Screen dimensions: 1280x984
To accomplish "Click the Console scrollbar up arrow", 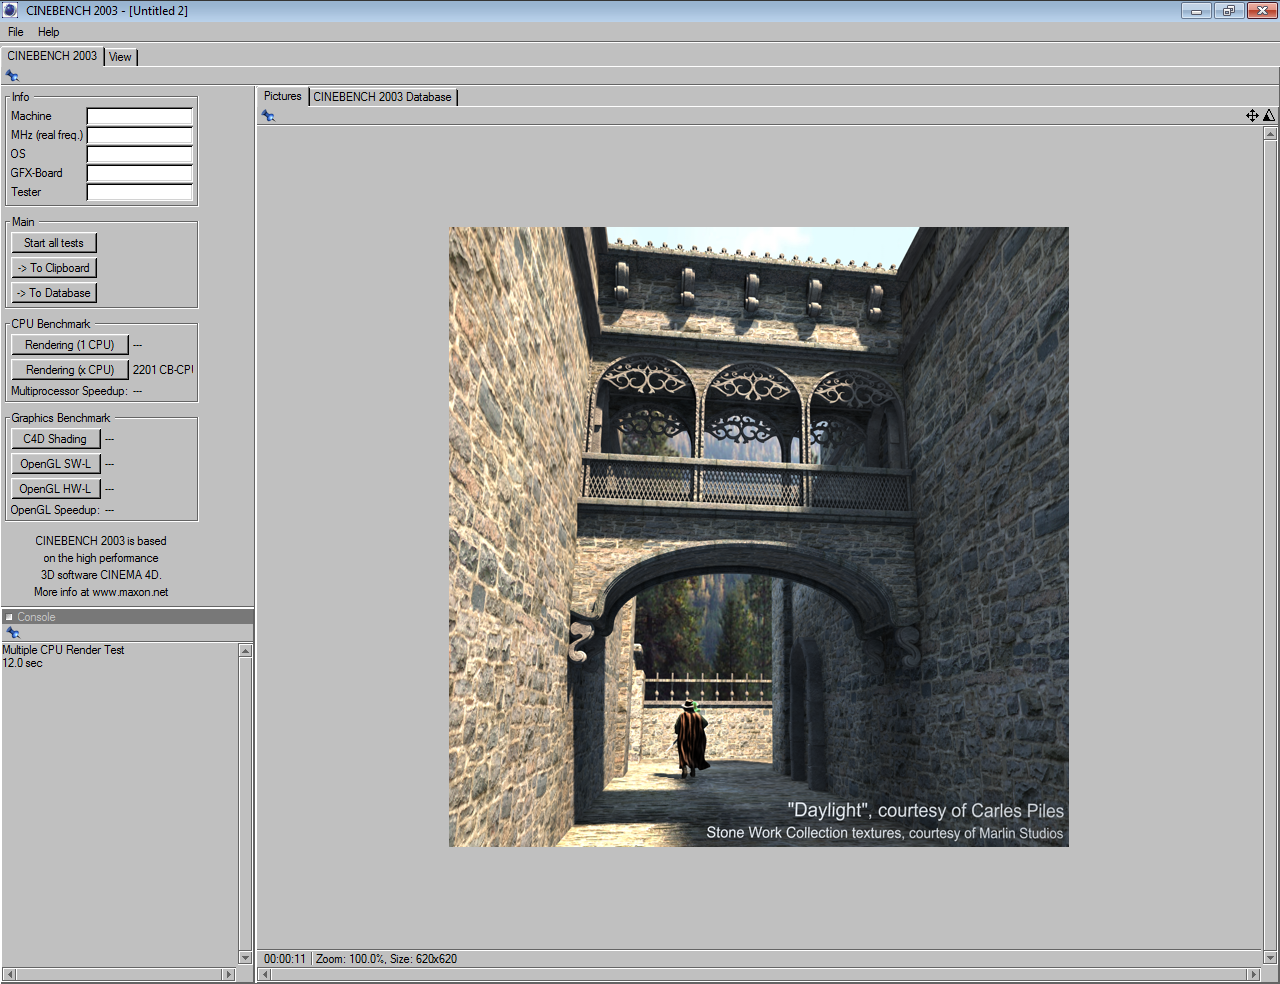I will pos(245,651).
